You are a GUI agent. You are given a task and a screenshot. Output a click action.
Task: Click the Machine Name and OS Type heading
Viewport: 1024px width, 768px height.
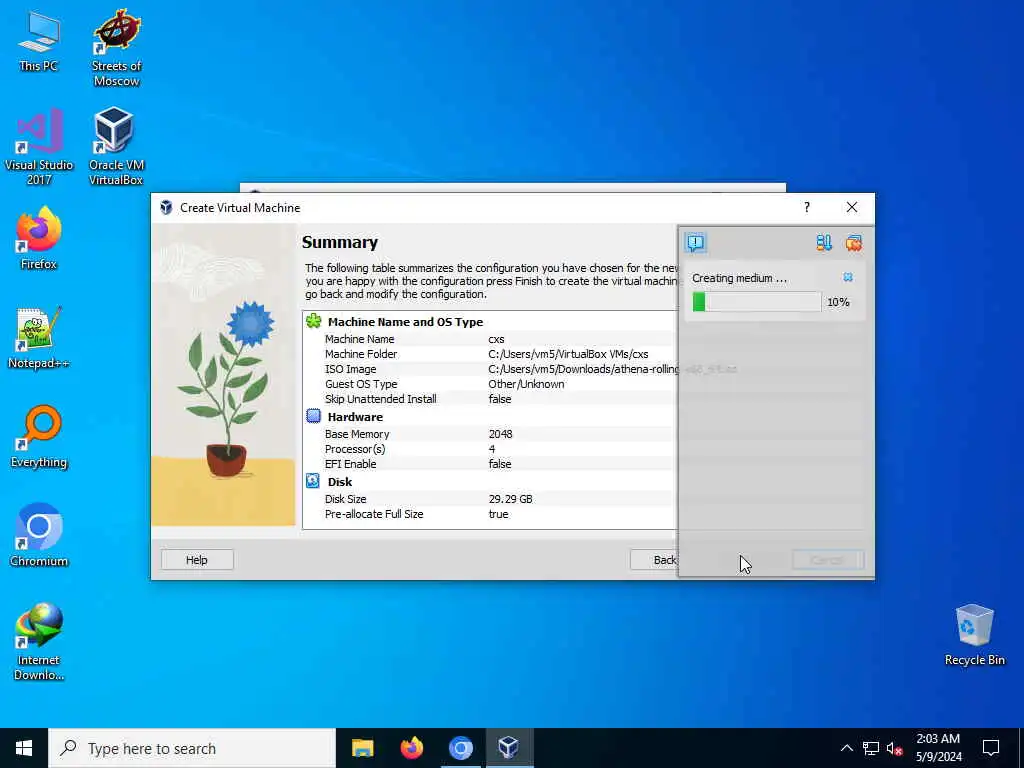point(406,322)
